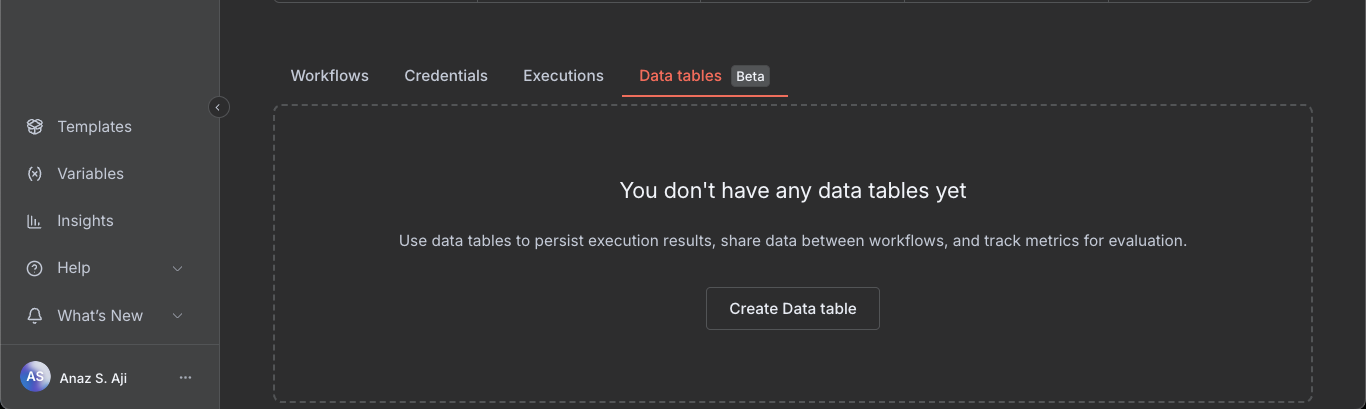Open the Templates text link
The width and height of the screenshot is (1366, 409).
pos(94,127)
